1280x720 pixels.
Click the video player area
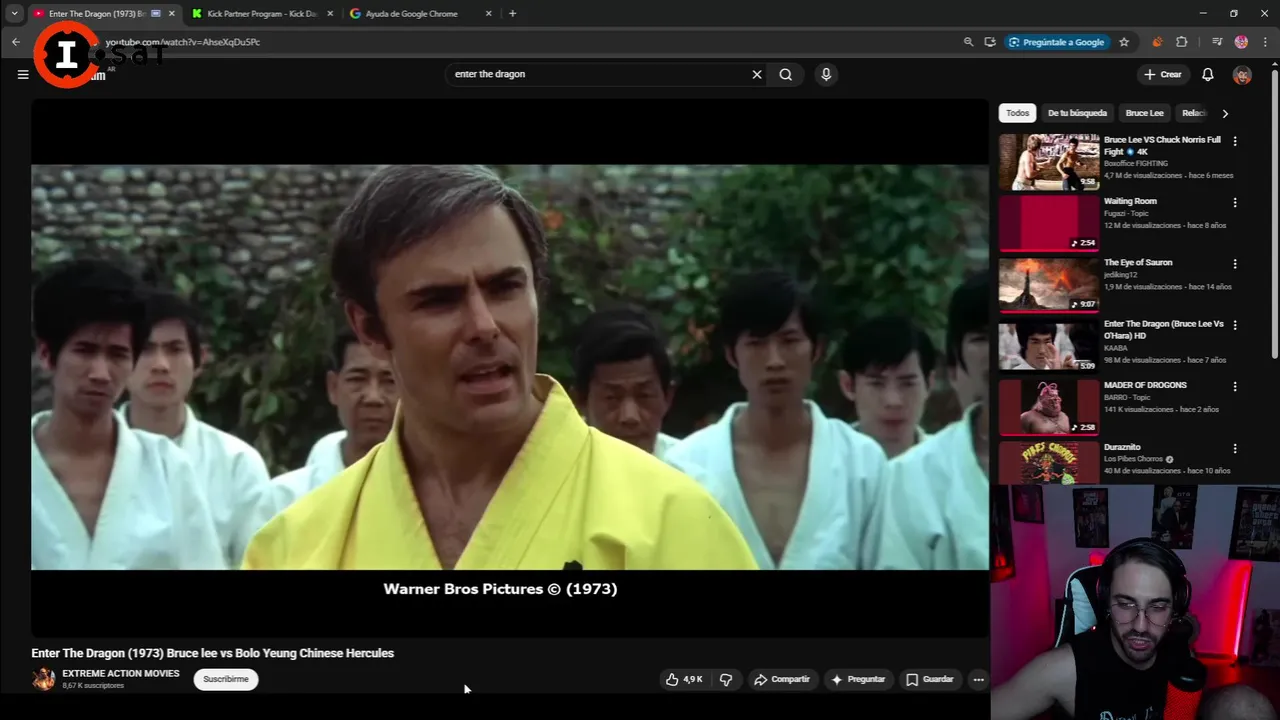(x=510, y=367)
